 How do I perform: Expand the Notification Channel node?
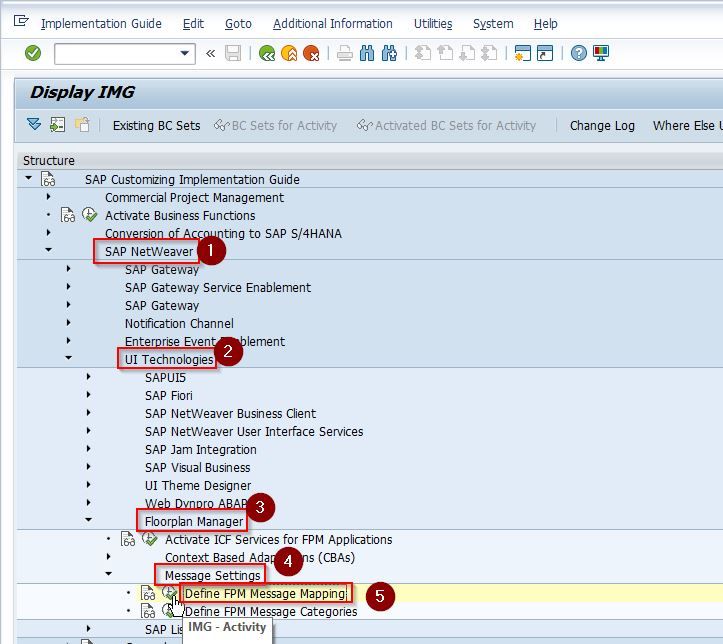pos(68,322)
